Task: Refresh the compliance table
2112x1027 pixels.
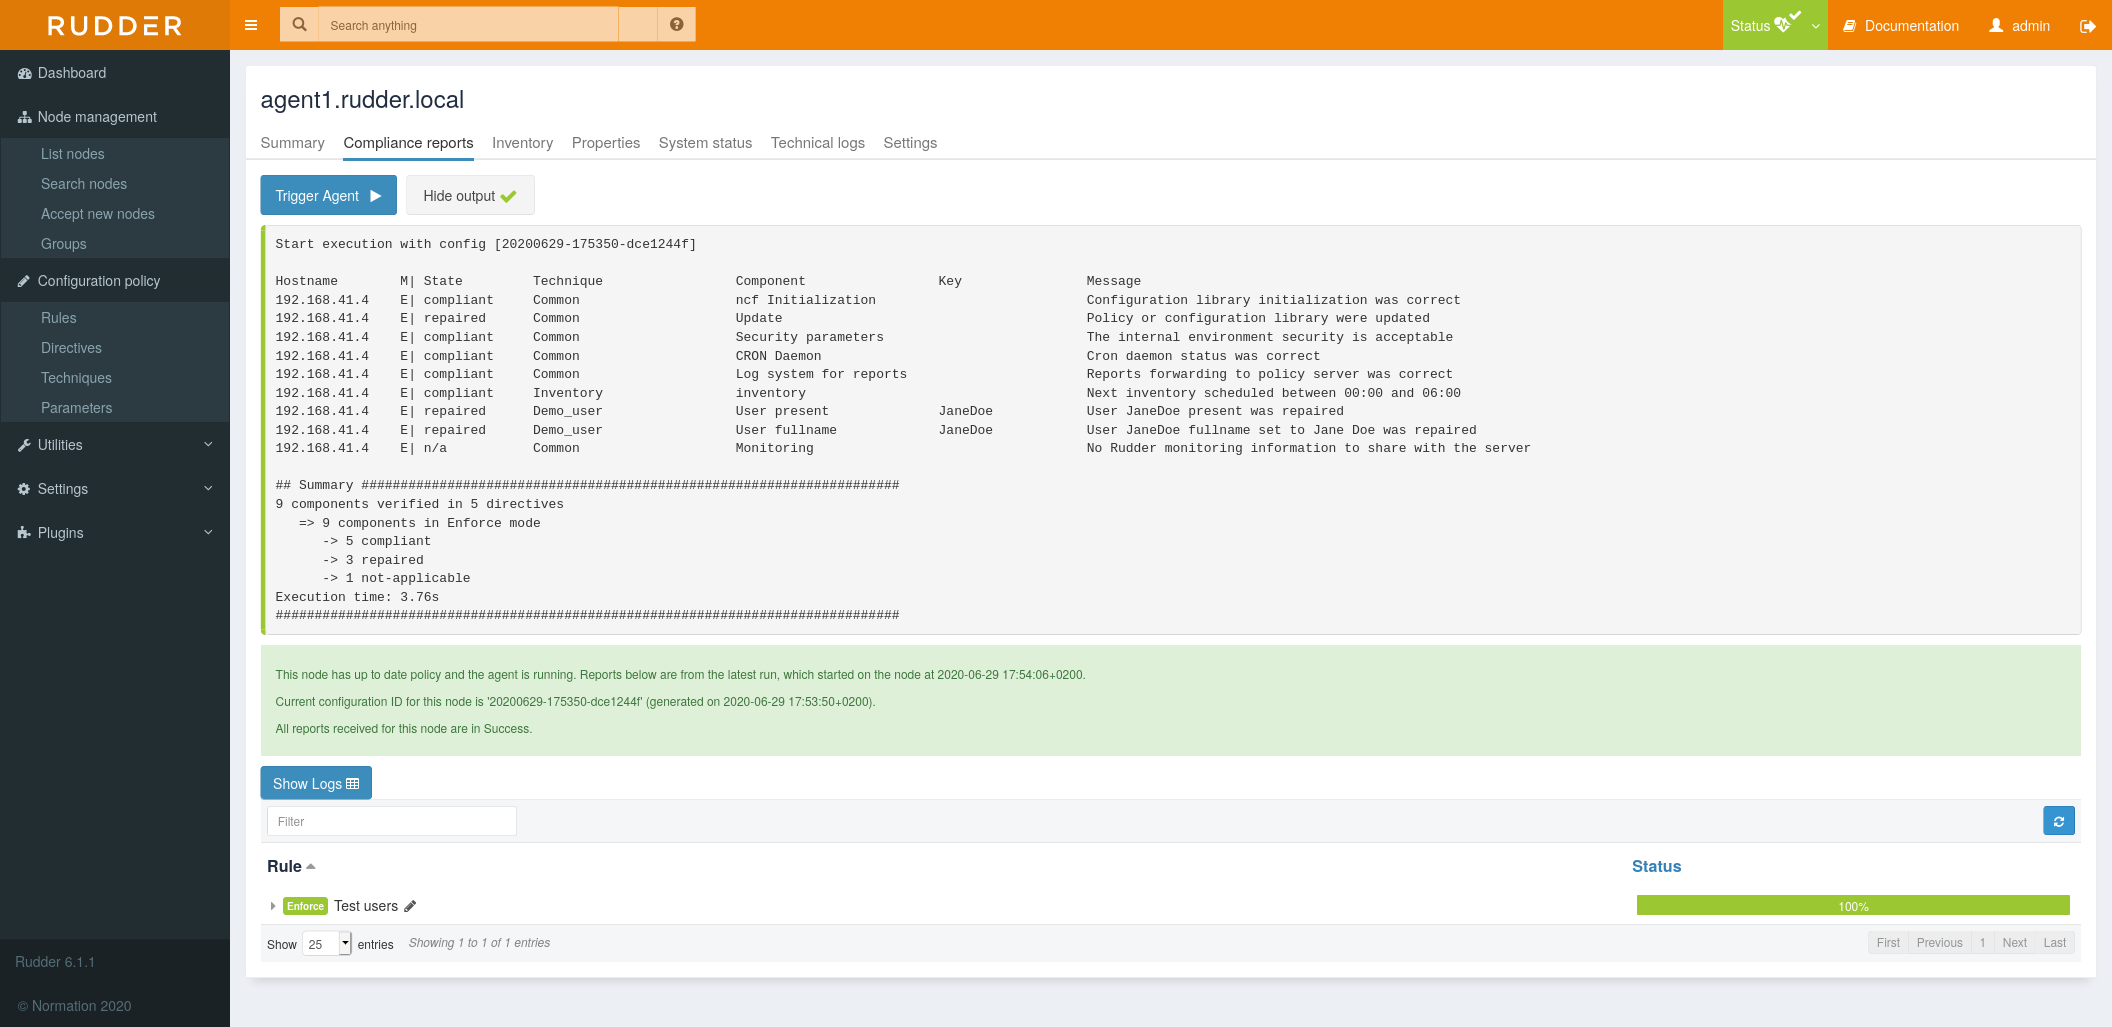Action: coord(2058,820)
